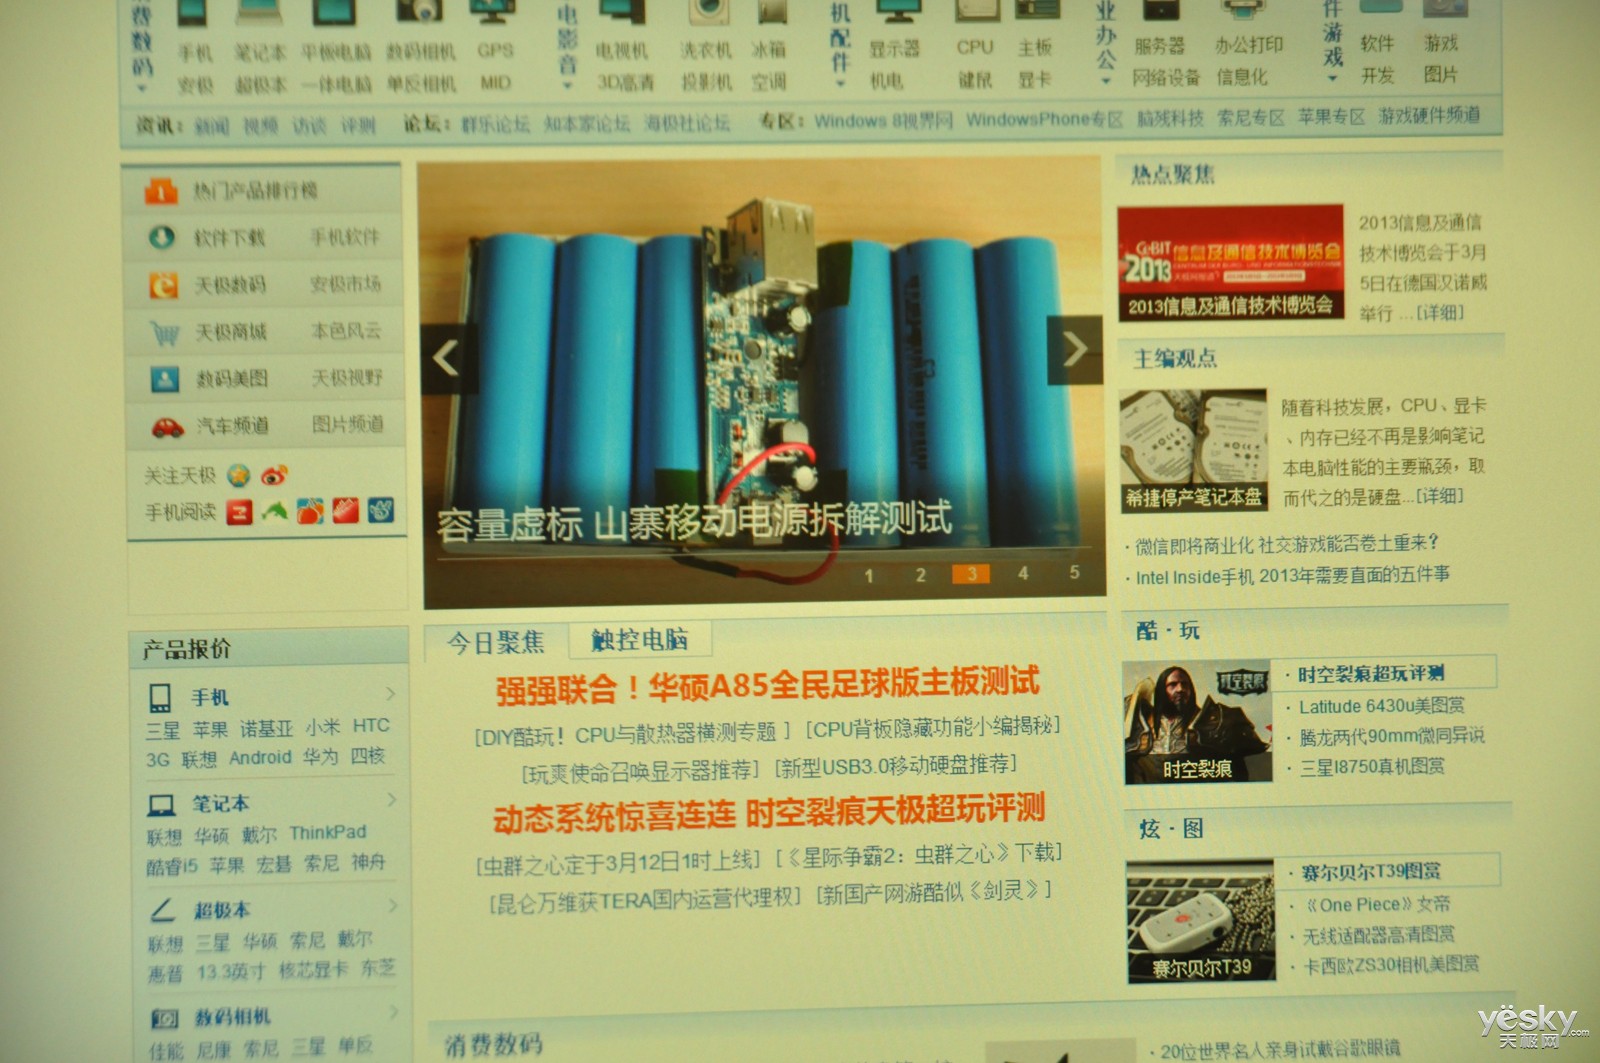
Task: Open the 手机软件 link in the sidebar
Action: pos(345,237)
